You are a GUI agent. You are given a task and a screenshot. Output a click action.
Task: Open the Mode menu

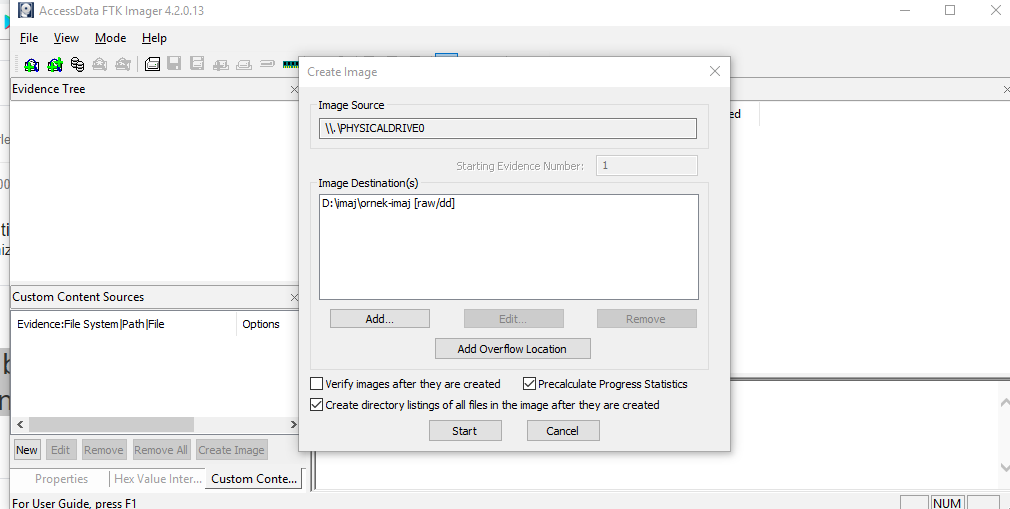[x=110, y=38]
